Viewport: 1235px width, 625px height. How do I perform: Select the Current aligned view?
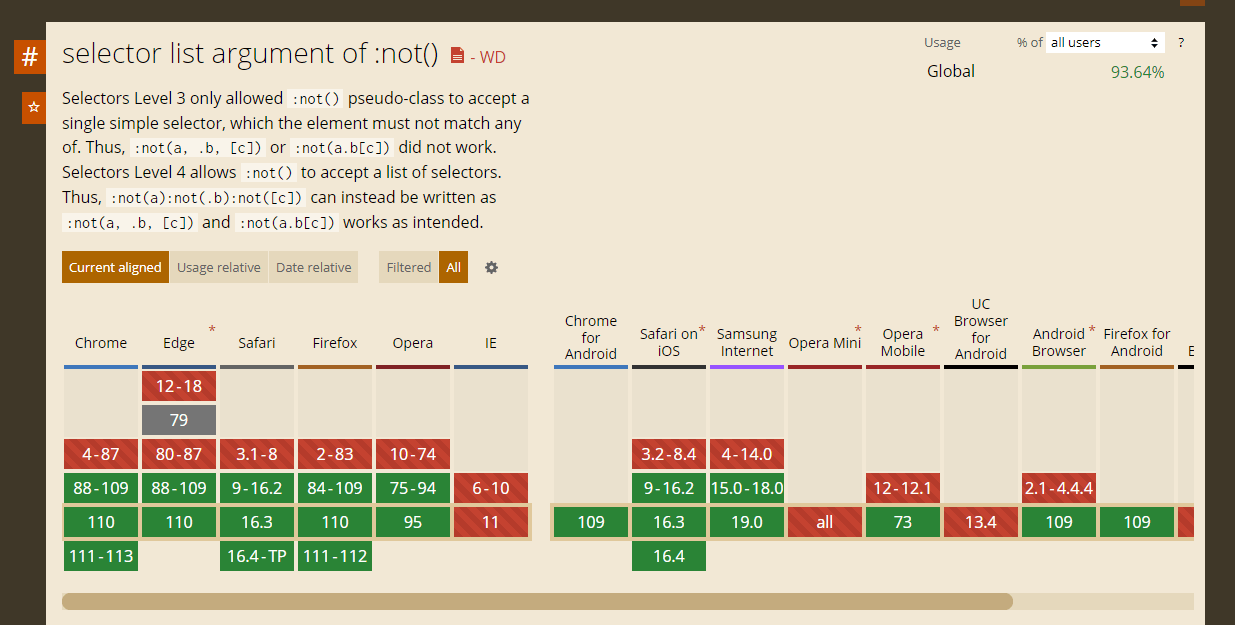[x=115, y=267]
